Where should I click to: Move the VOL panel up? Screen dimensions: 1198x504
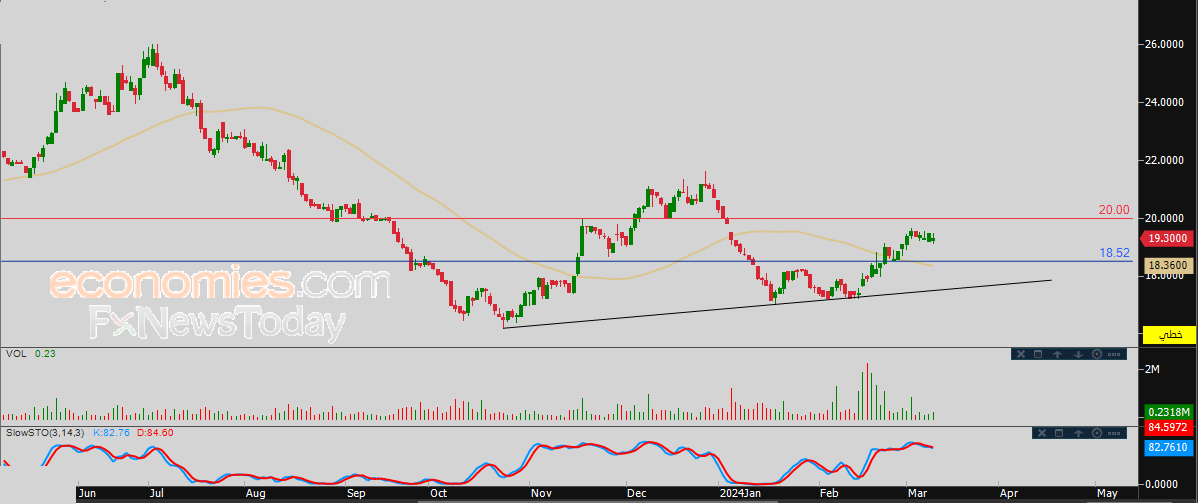coord(1057,354)
